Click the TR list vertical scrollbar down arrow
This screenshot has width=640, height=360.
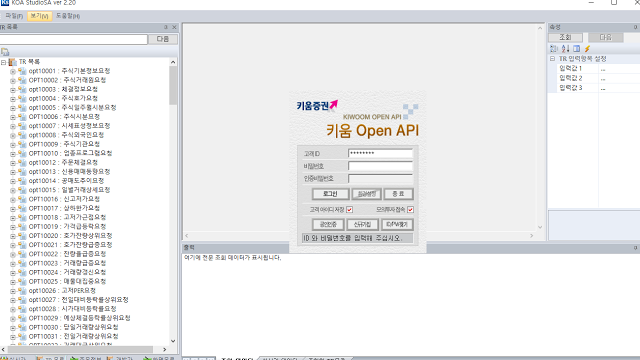(x=173, y=341)
